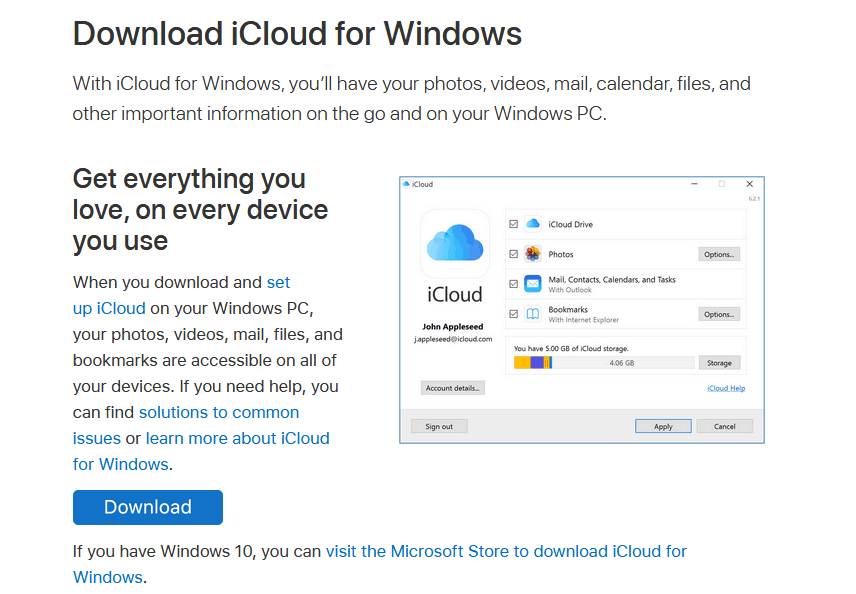Click the "iCloud Drive" label
The image size is (856, 594).
(570, 224)
